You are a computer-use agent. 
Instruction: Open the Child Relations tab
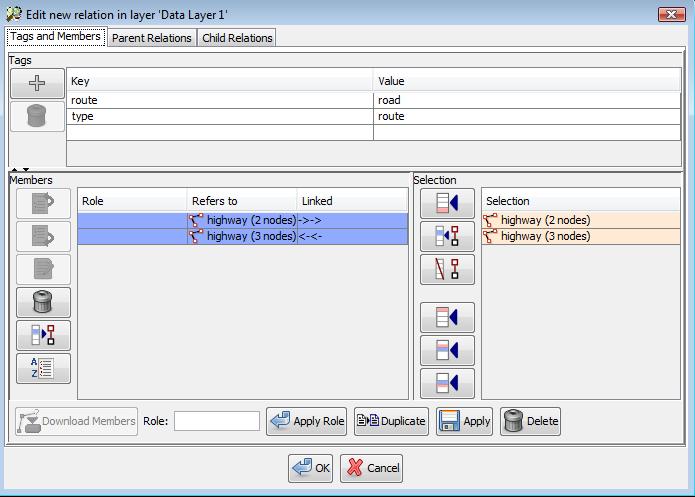pos(236,38)
